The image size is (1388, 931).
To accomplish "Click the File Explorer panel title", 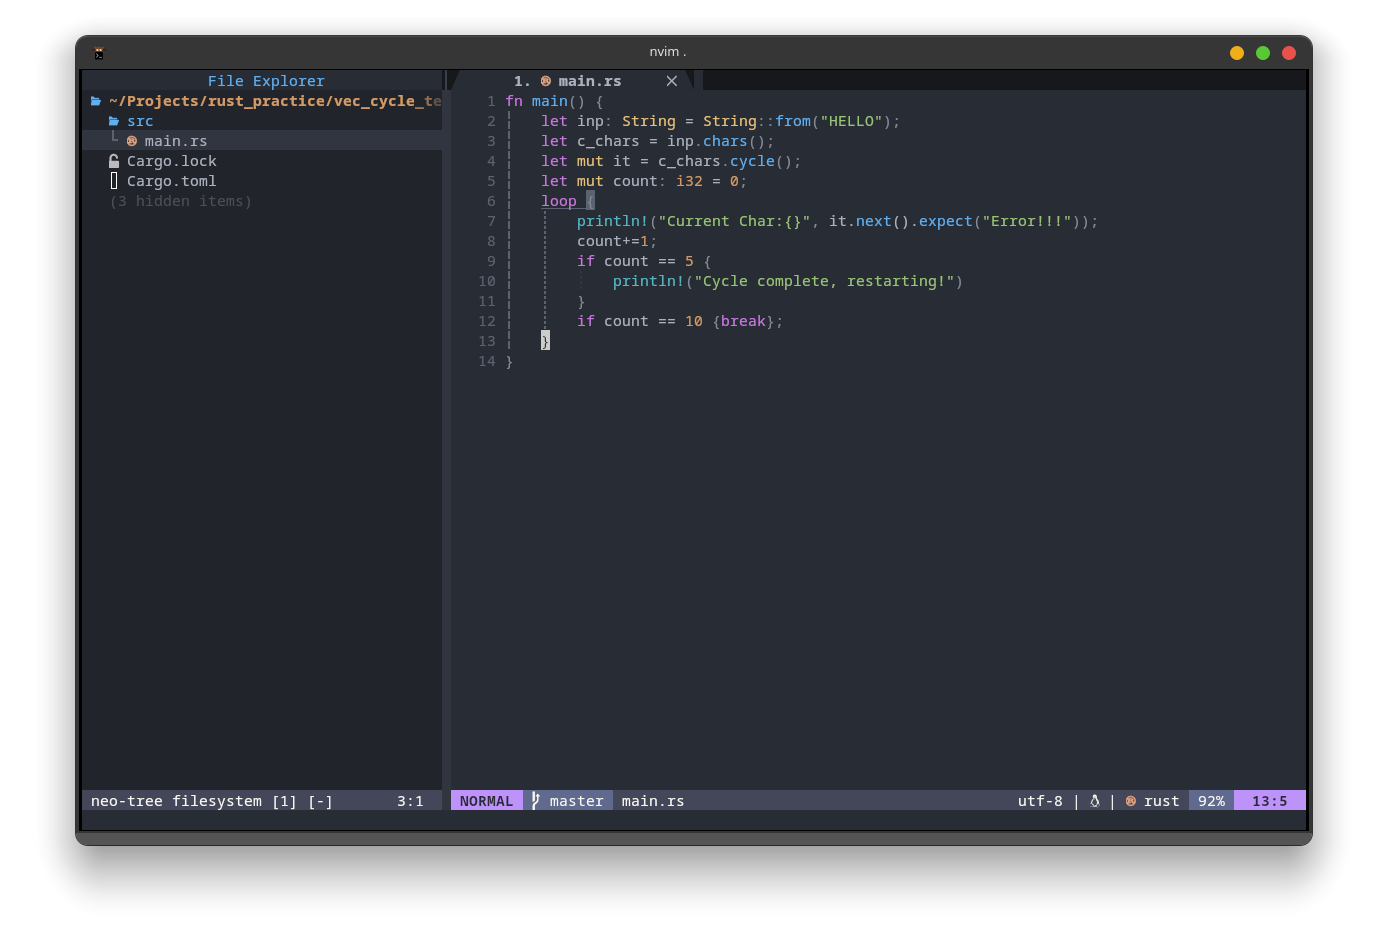I will coord(266,81).
